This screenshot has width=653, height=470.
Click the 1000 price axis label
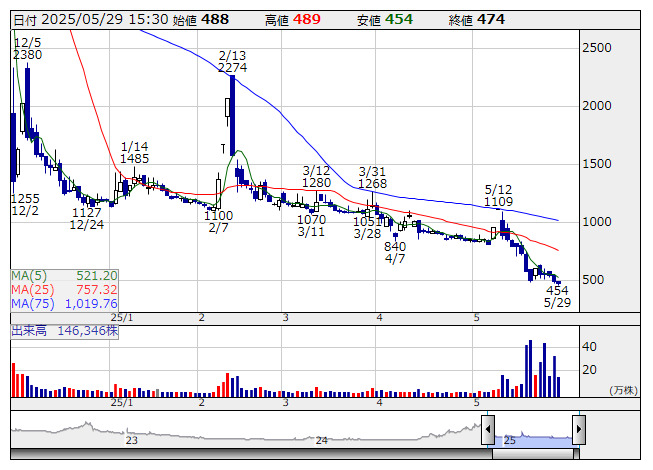(x=597, y=221)
